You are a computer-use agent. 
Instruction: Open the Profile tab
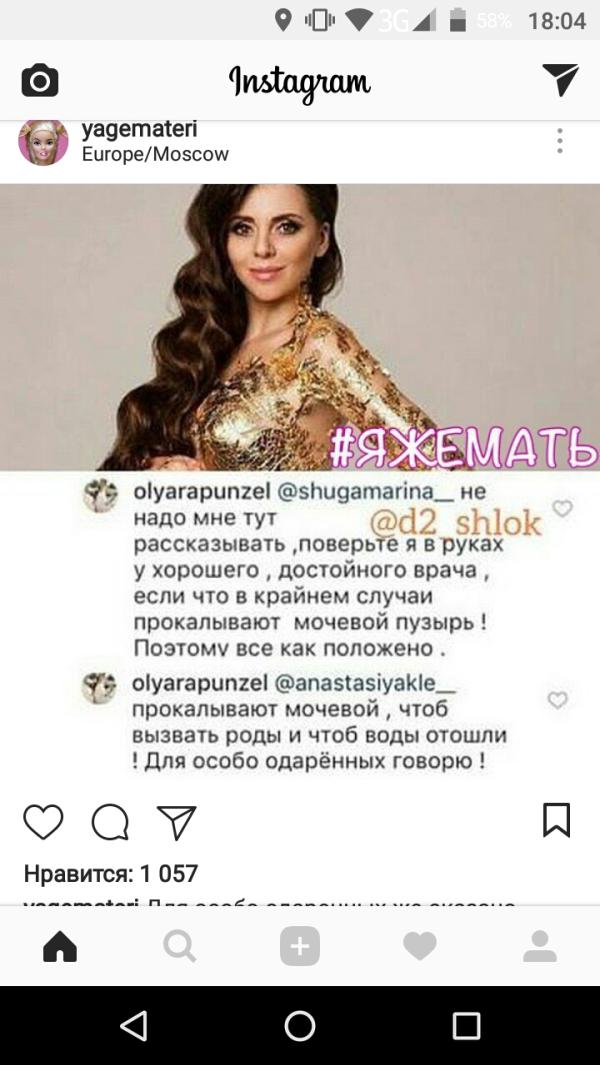pos(540,946)
